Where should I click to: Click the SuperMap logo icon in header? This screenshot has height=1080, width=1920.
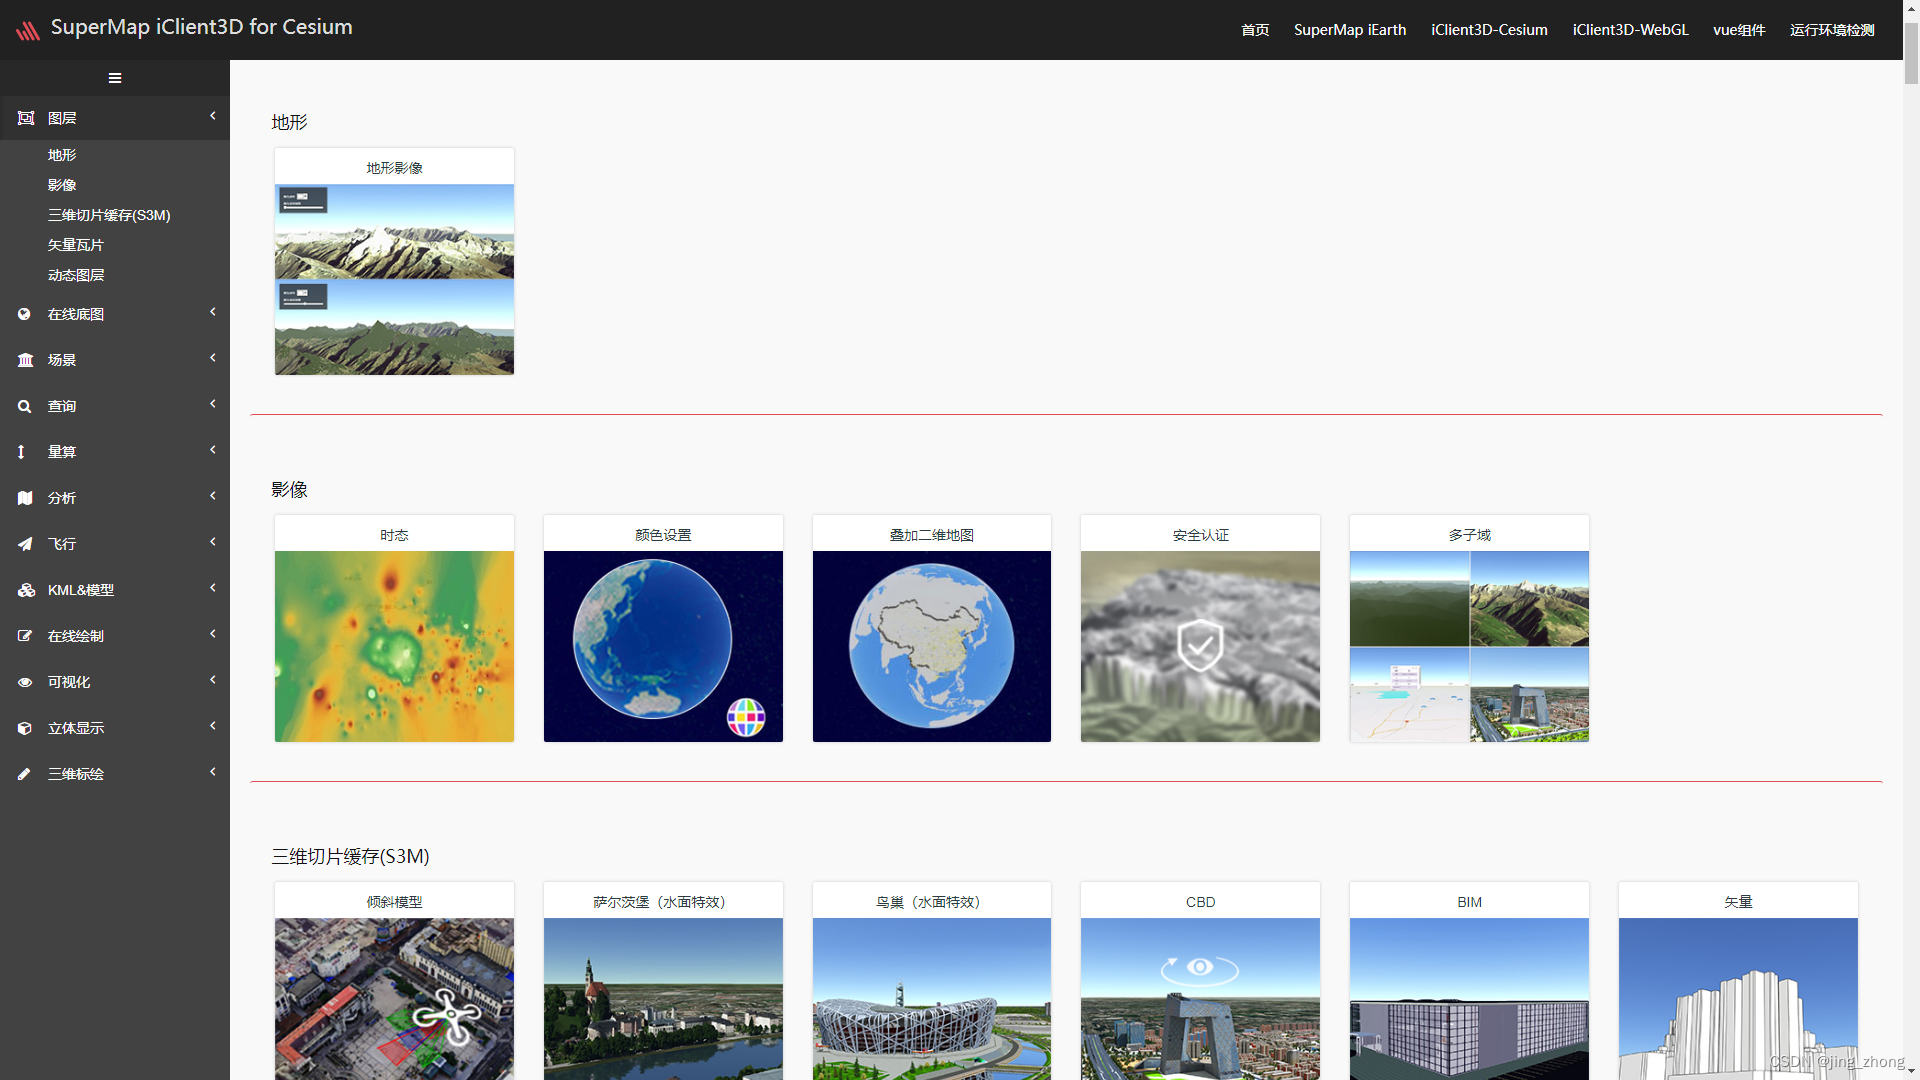28,30
